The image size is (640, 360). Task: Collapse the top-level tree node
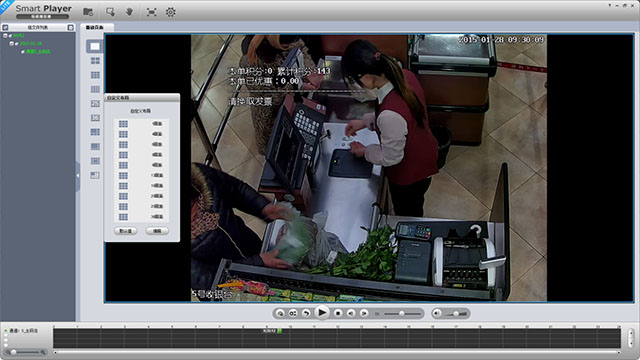(x=5, y=36)
